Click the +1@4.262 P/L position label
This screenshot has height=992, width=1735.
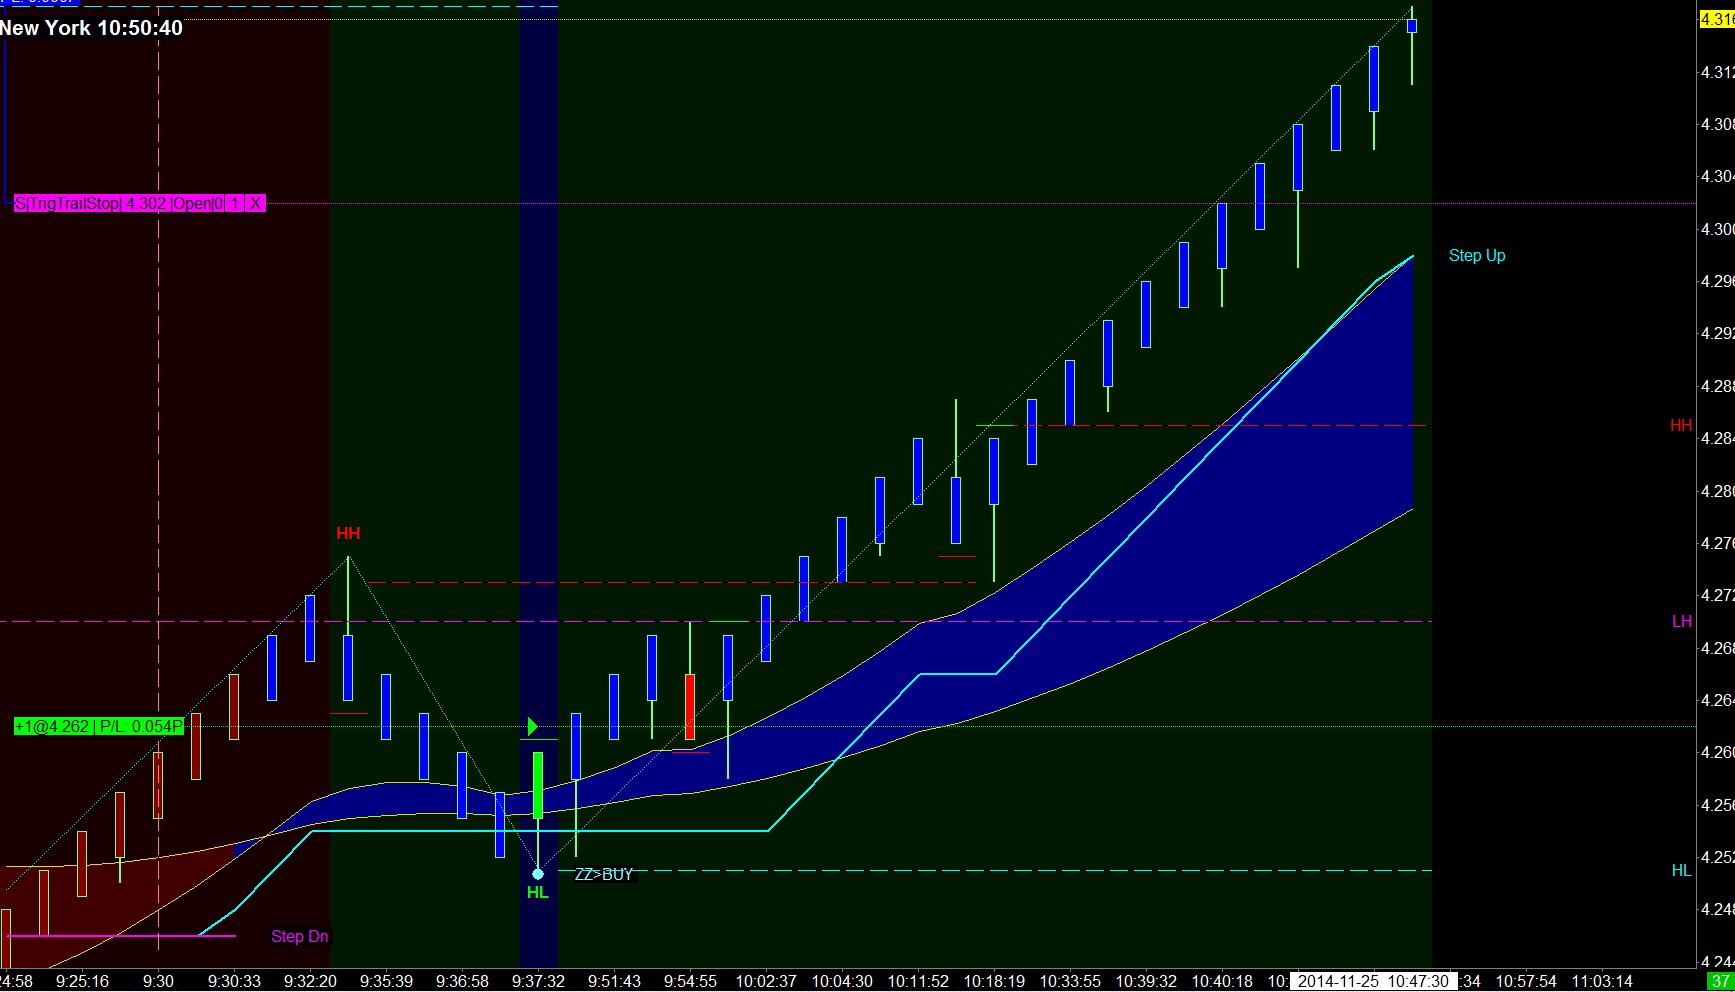99,727
